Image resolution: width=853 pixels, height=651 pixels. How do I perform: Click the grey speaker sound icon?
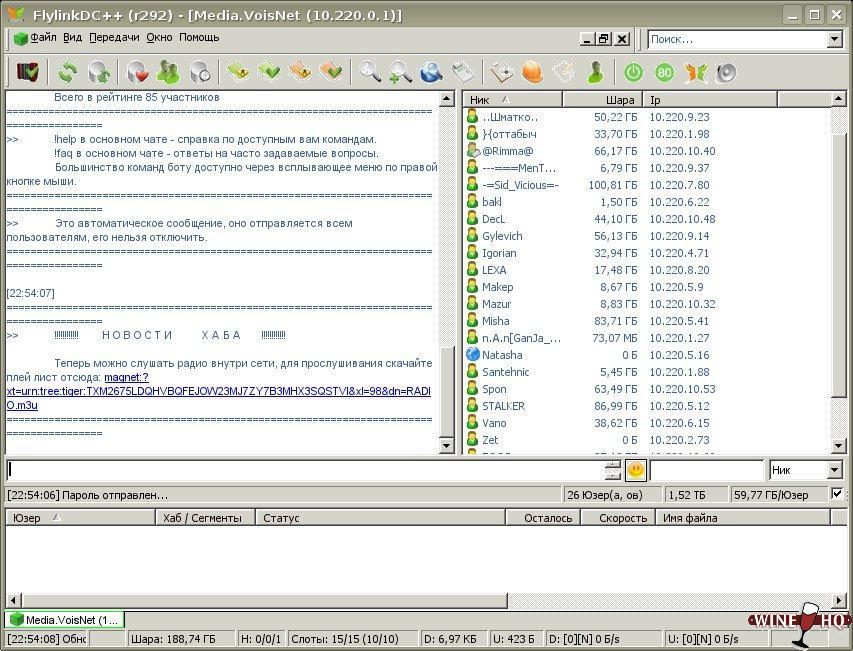point(726,72)
